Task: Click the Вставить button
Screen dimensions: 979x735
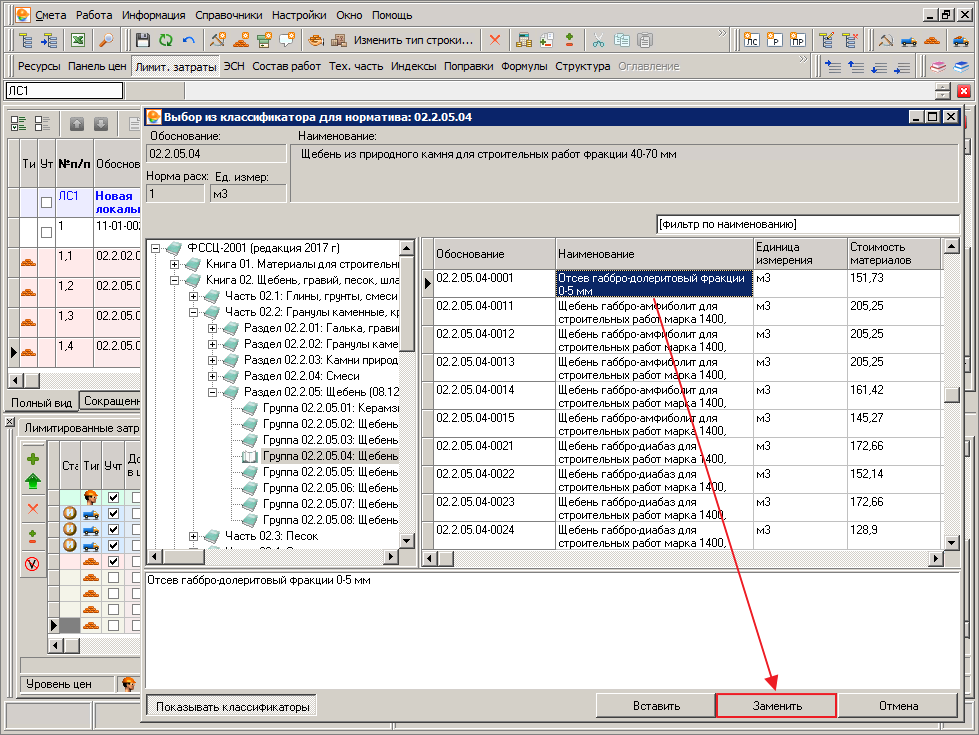Action: (656, 706)
